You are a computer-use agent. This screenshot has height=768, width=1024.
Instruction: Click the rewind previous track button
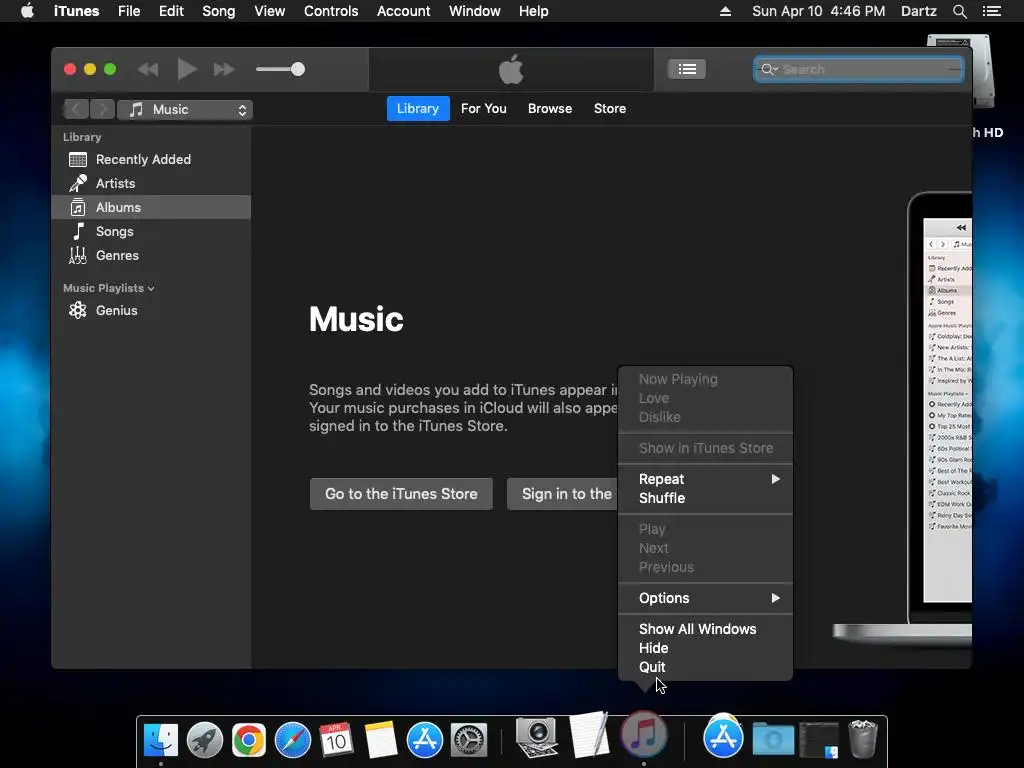(x=148, y=69)
